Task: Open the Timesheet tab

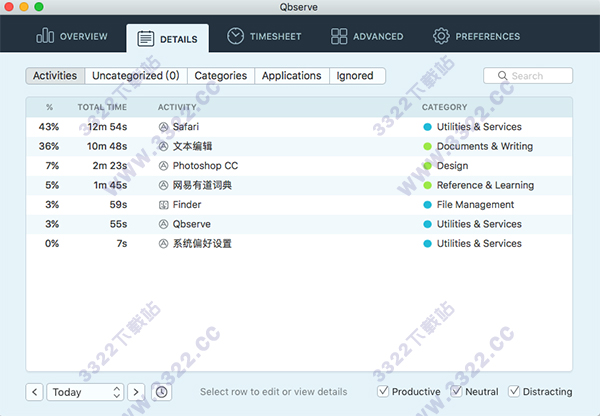Action: tap(264, 36)
